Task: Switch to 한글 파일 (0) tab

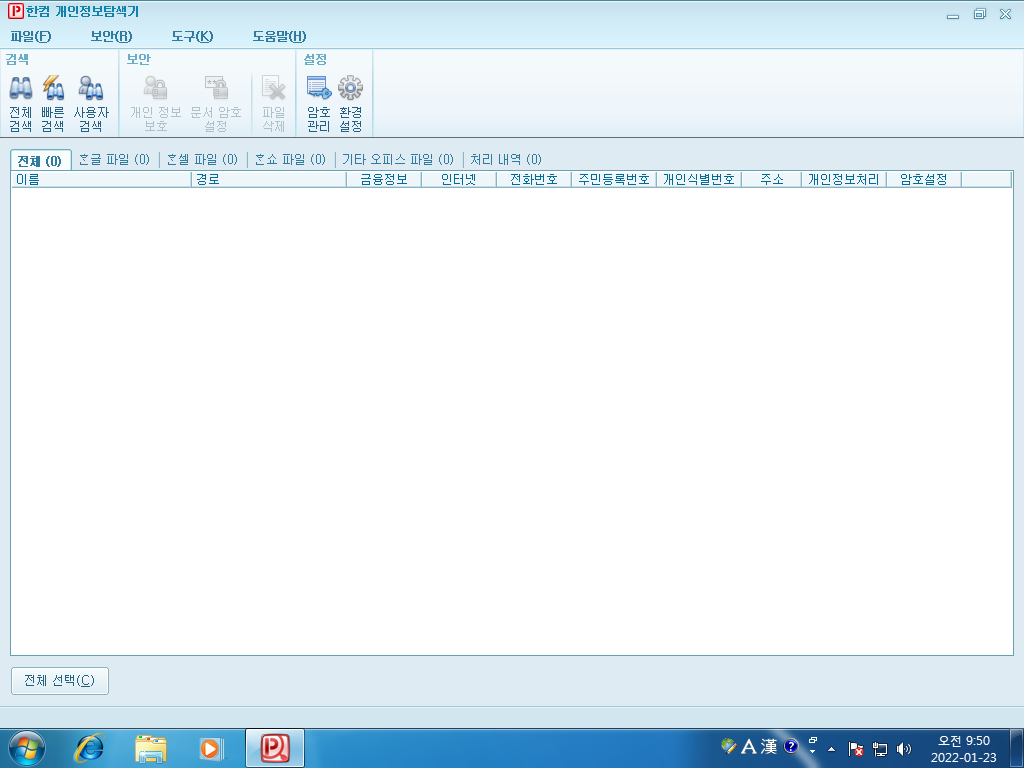Action: click(x=114, y=159)
